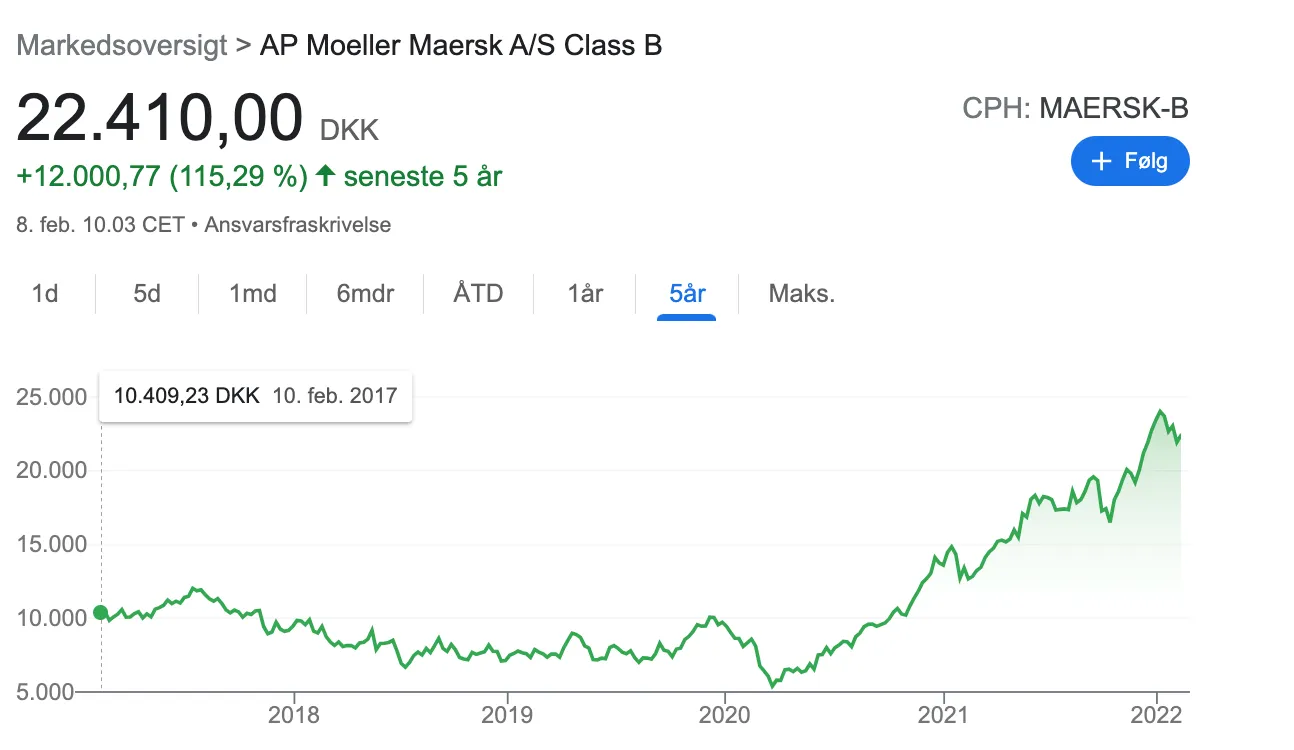Click the green start-point dot on chart
This screenshot has width=1294, height=750.
[100, 613]
